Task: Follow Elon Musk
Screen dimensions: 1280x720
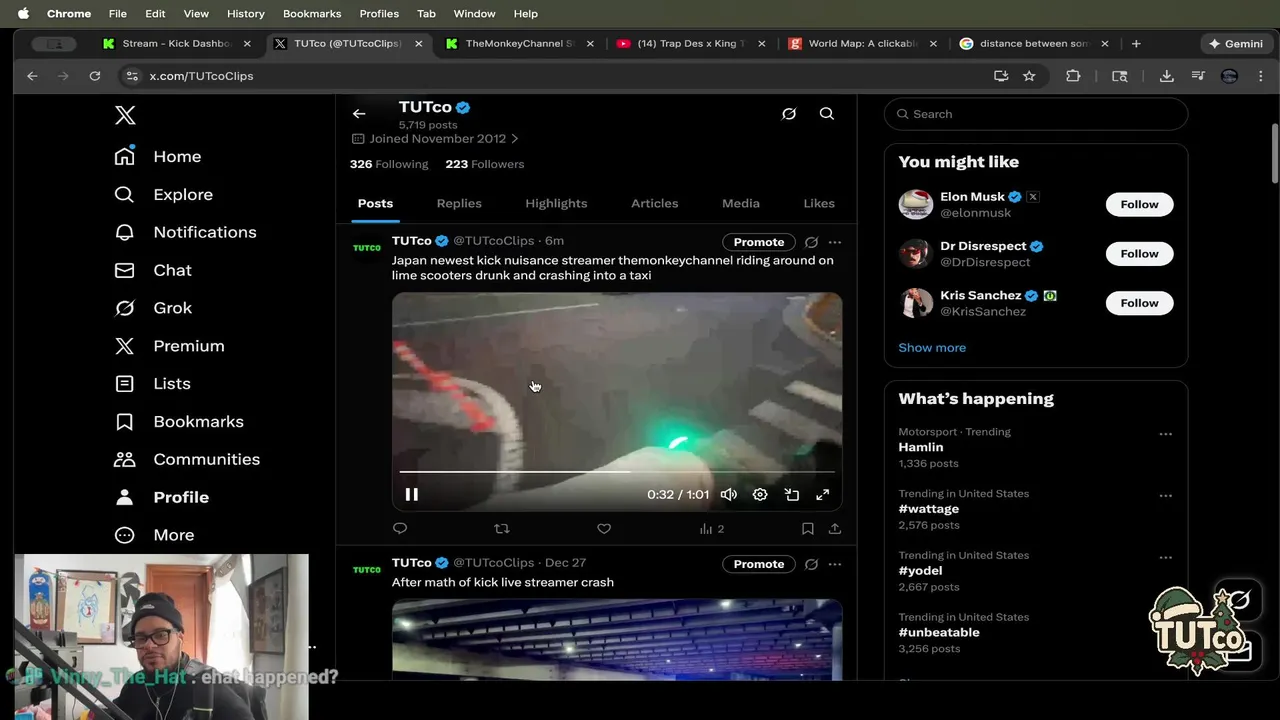Action: [1139, 204]
